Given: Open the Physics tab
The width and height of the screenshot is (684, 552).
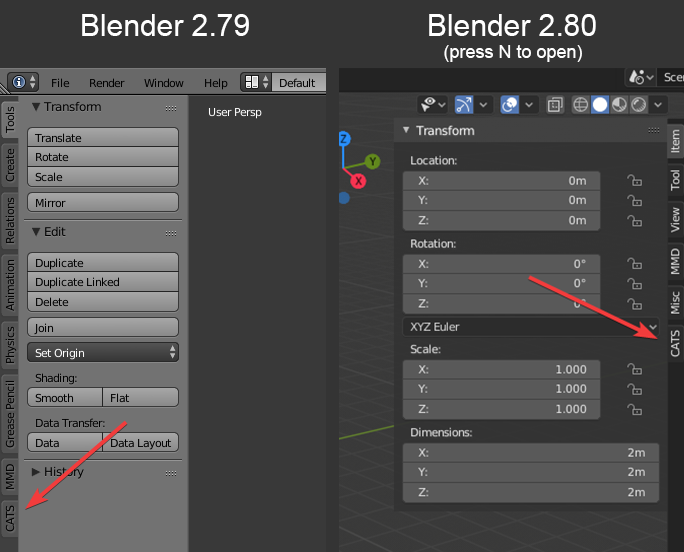Looking at the screenshot, I should tap(10, 345).
